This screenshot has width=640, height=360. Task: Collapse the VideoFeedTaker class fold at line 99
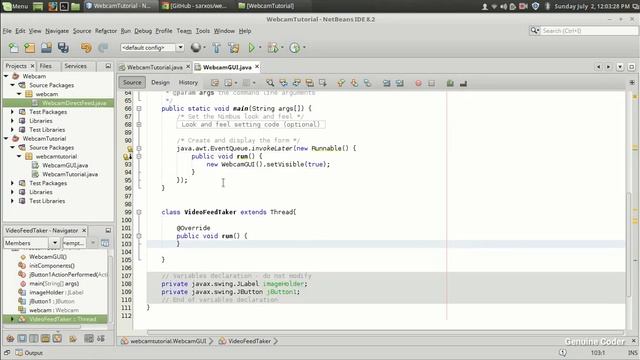(139, 212)
